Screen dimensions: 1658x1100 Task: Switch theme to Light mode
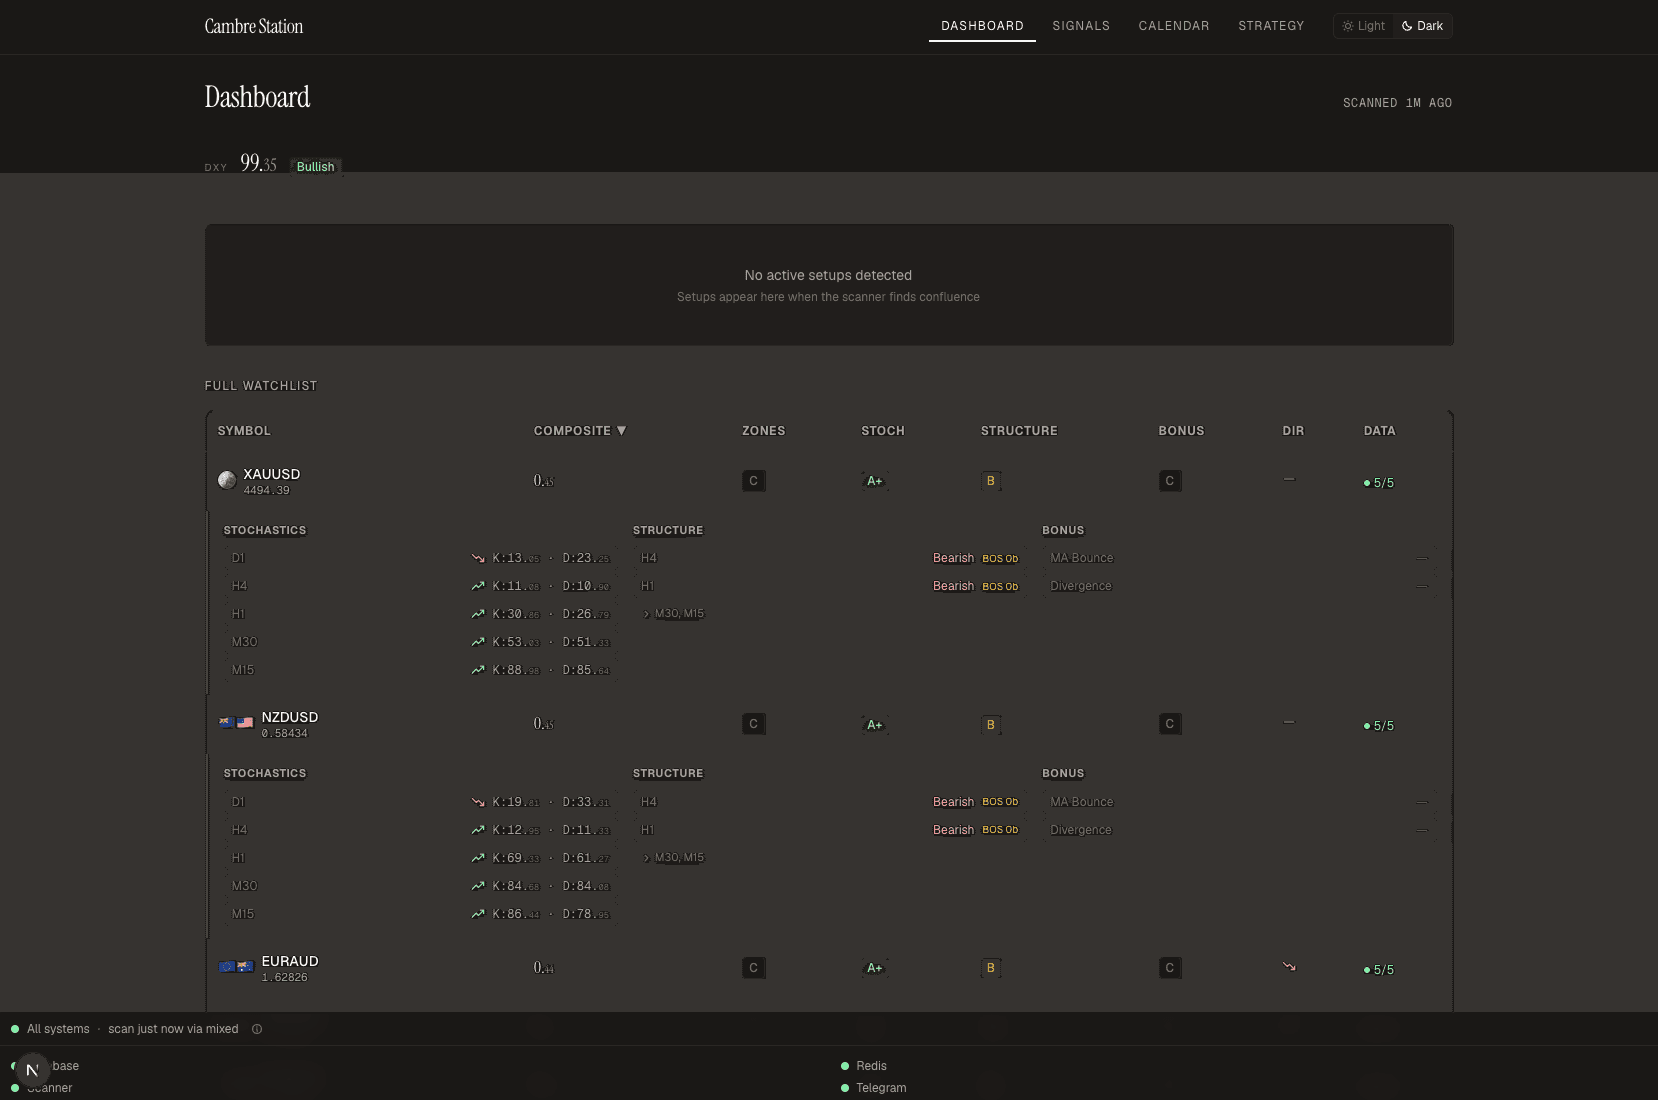point(1364,26)
